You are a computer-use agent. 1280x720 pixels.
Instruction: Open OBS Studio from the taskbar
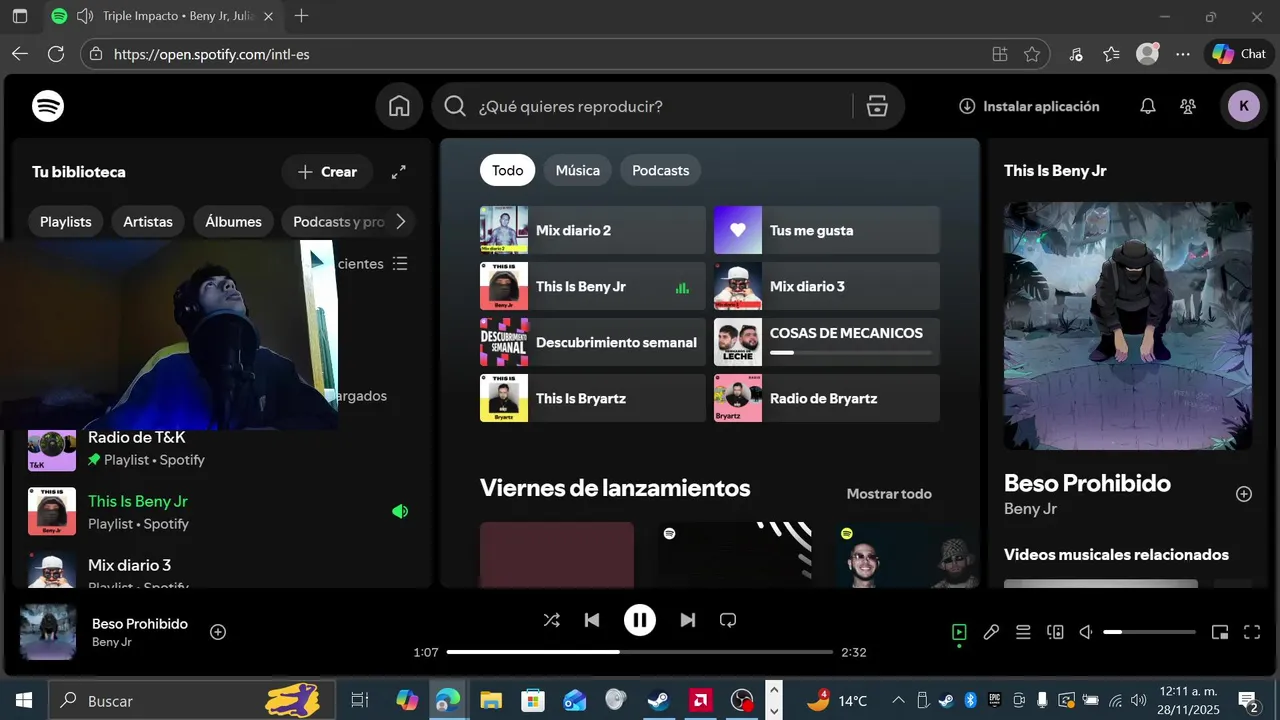742,701
